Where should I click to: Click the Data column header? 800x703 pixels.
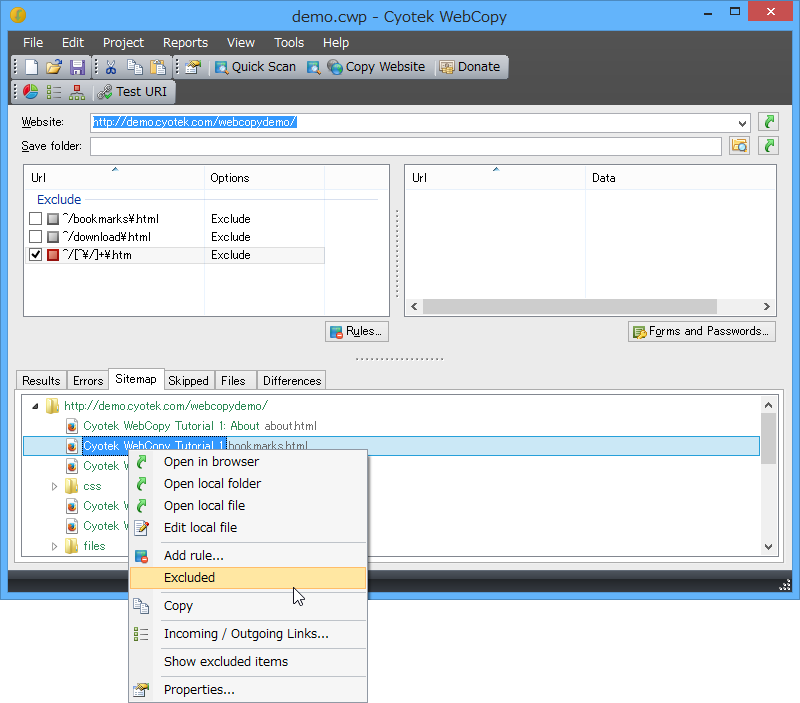(x=679, y=178)
